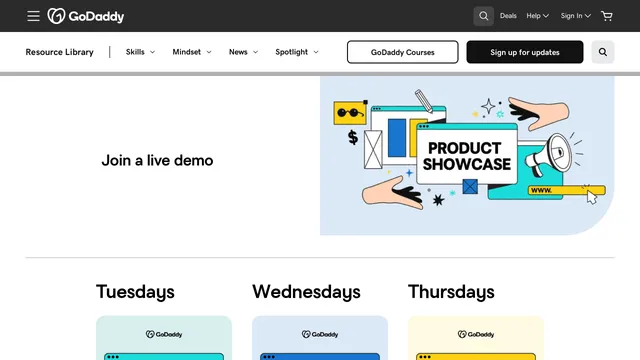Open the Deals link
This screenshot has height=360, width=640.
click(x=508, y=16)
